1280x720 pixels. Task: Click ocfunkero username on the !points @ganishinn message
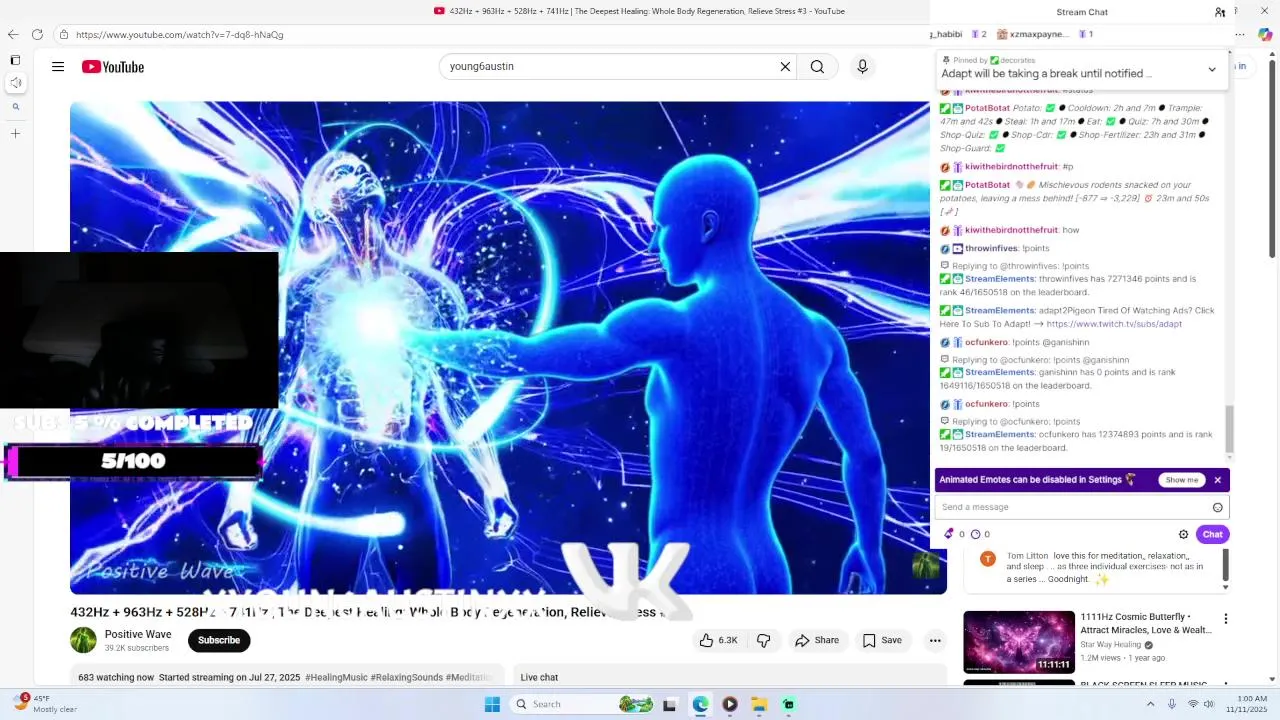click(986, 342)
